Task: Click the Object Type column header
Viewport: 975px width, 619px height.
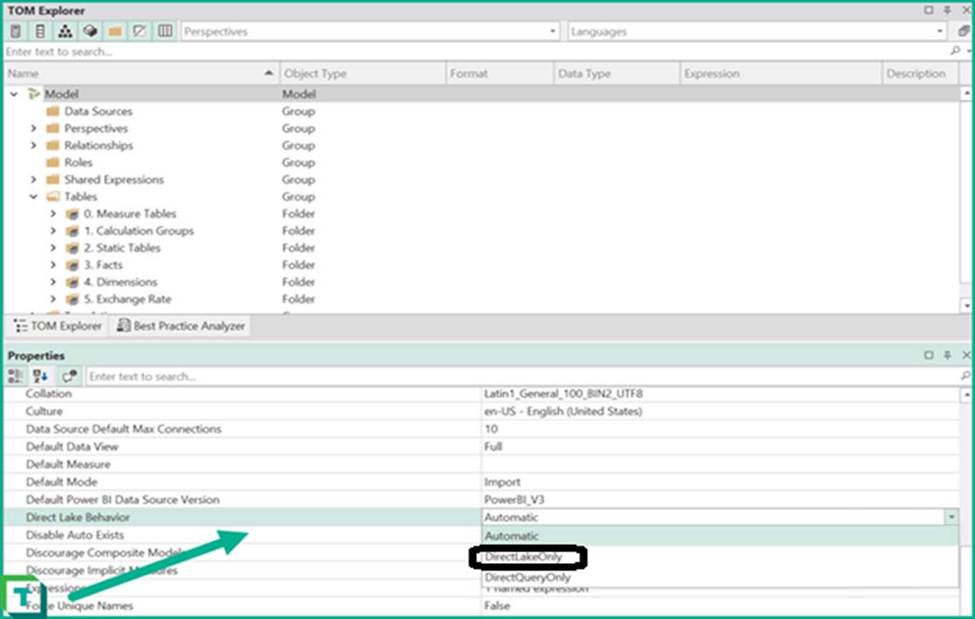Action: click(x=363, y=73)
